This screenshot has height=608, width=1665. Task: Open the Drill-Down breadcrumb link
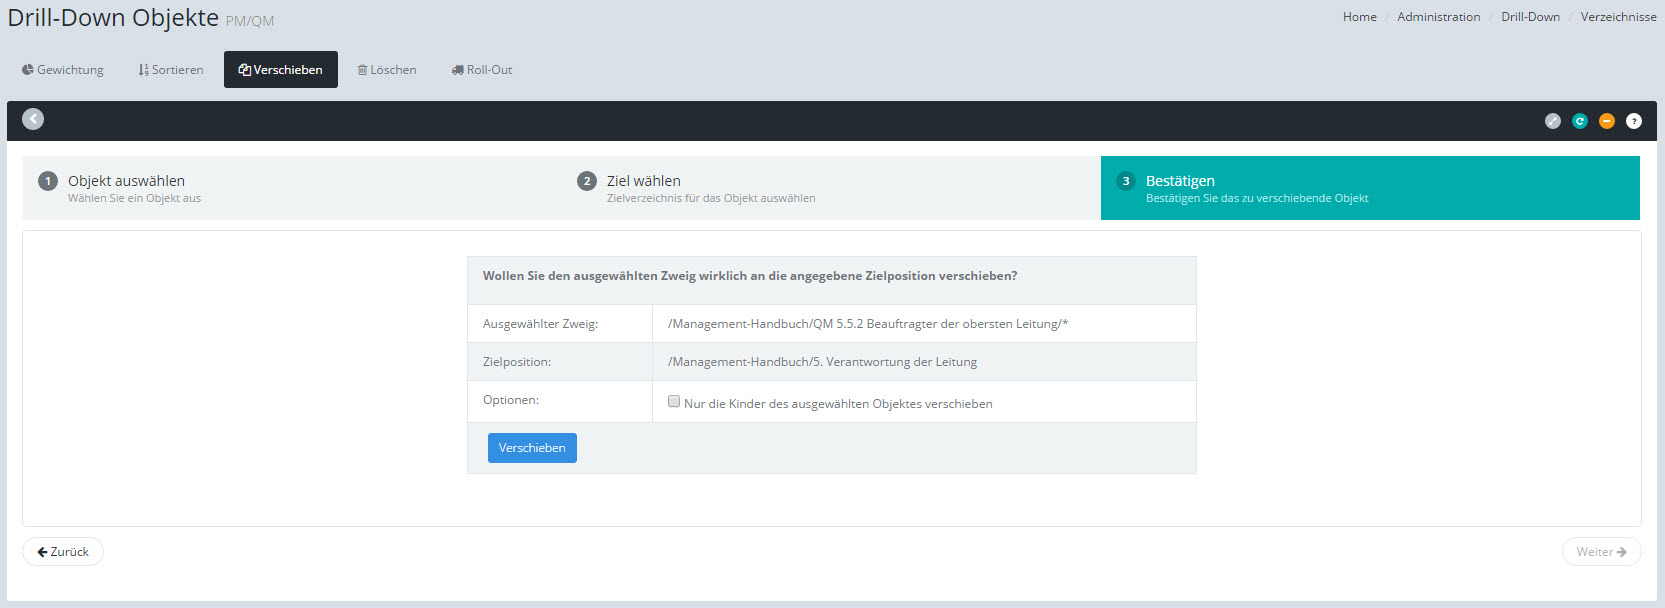point(1530,17)
